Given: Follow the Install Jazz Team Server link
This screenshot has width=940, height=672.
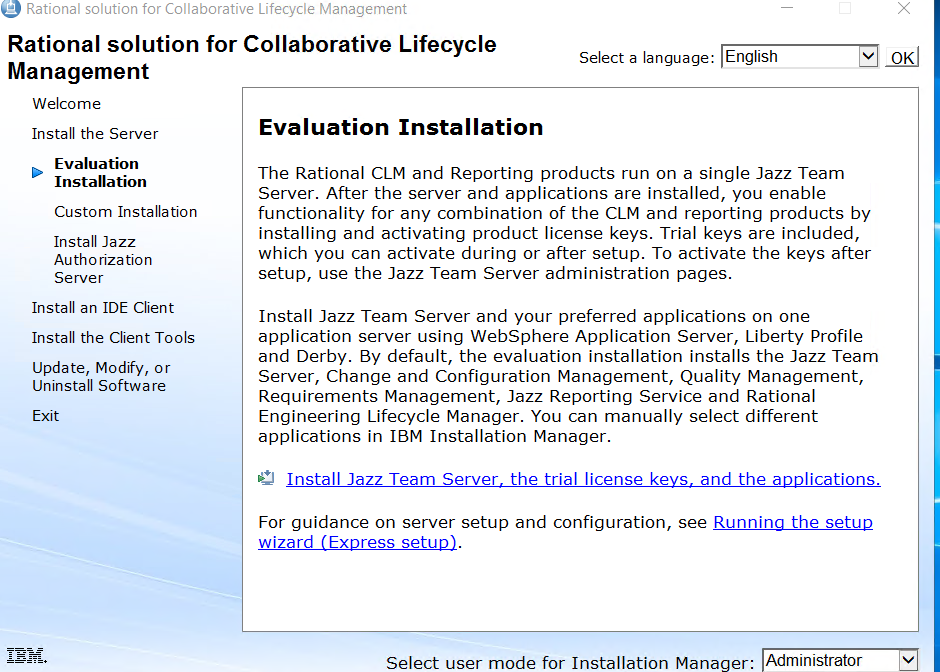Looking at the screenshot, I should tap(583, 479).
